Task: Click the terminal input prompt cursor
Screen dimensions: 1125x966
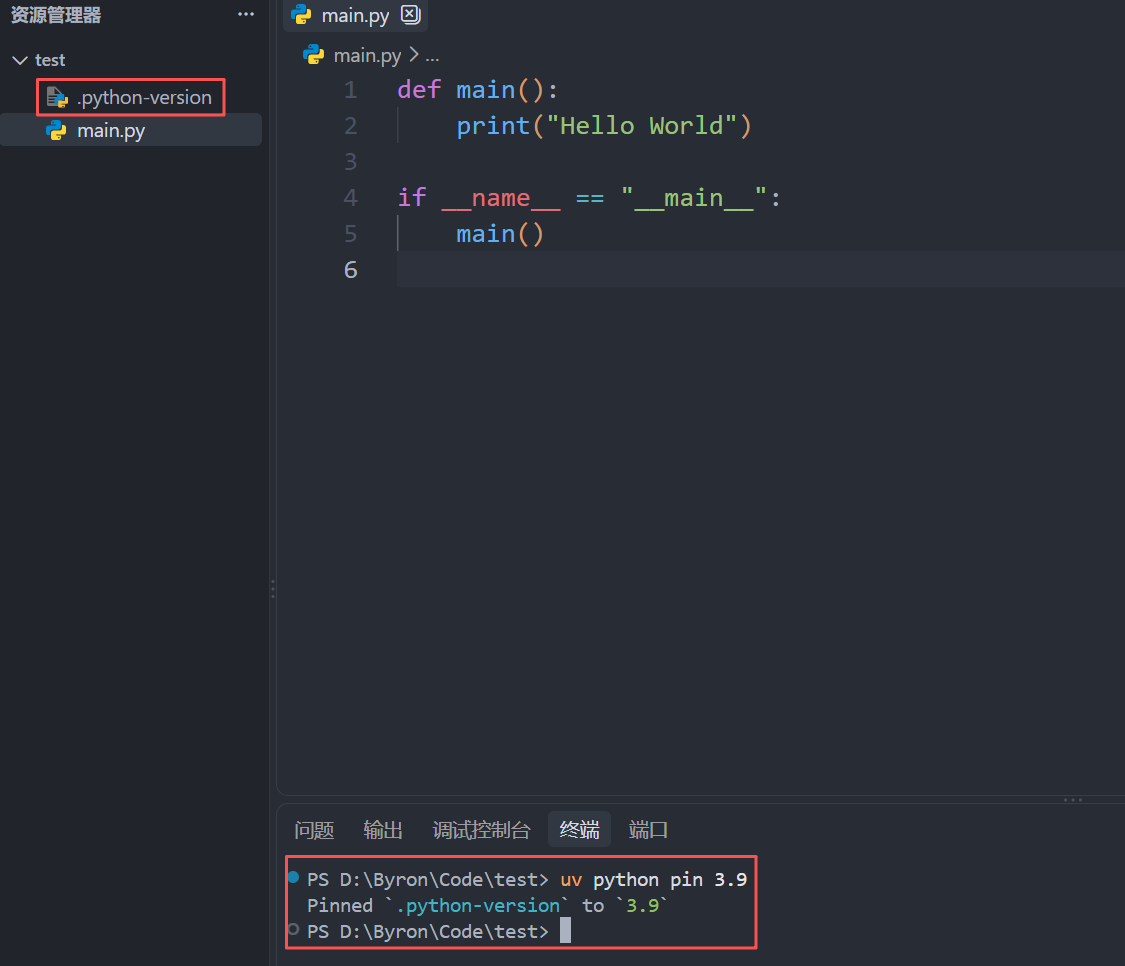Action: click(x=565, y=931)
